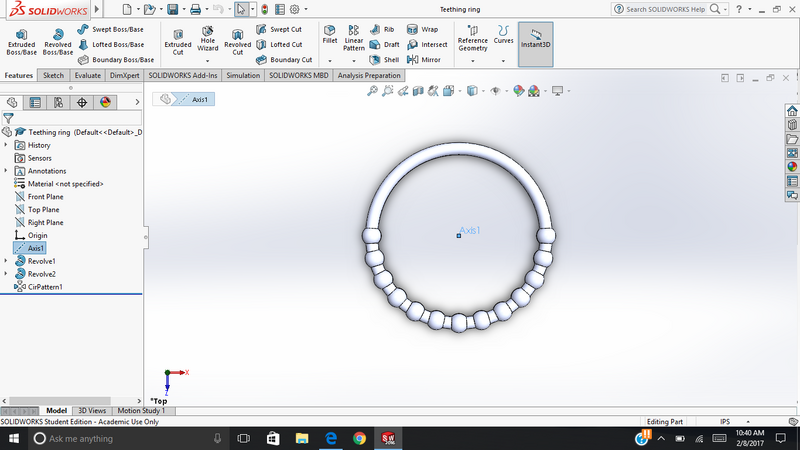
Task: Expand the History folder in tree
Action: click(x=7, y=145)
